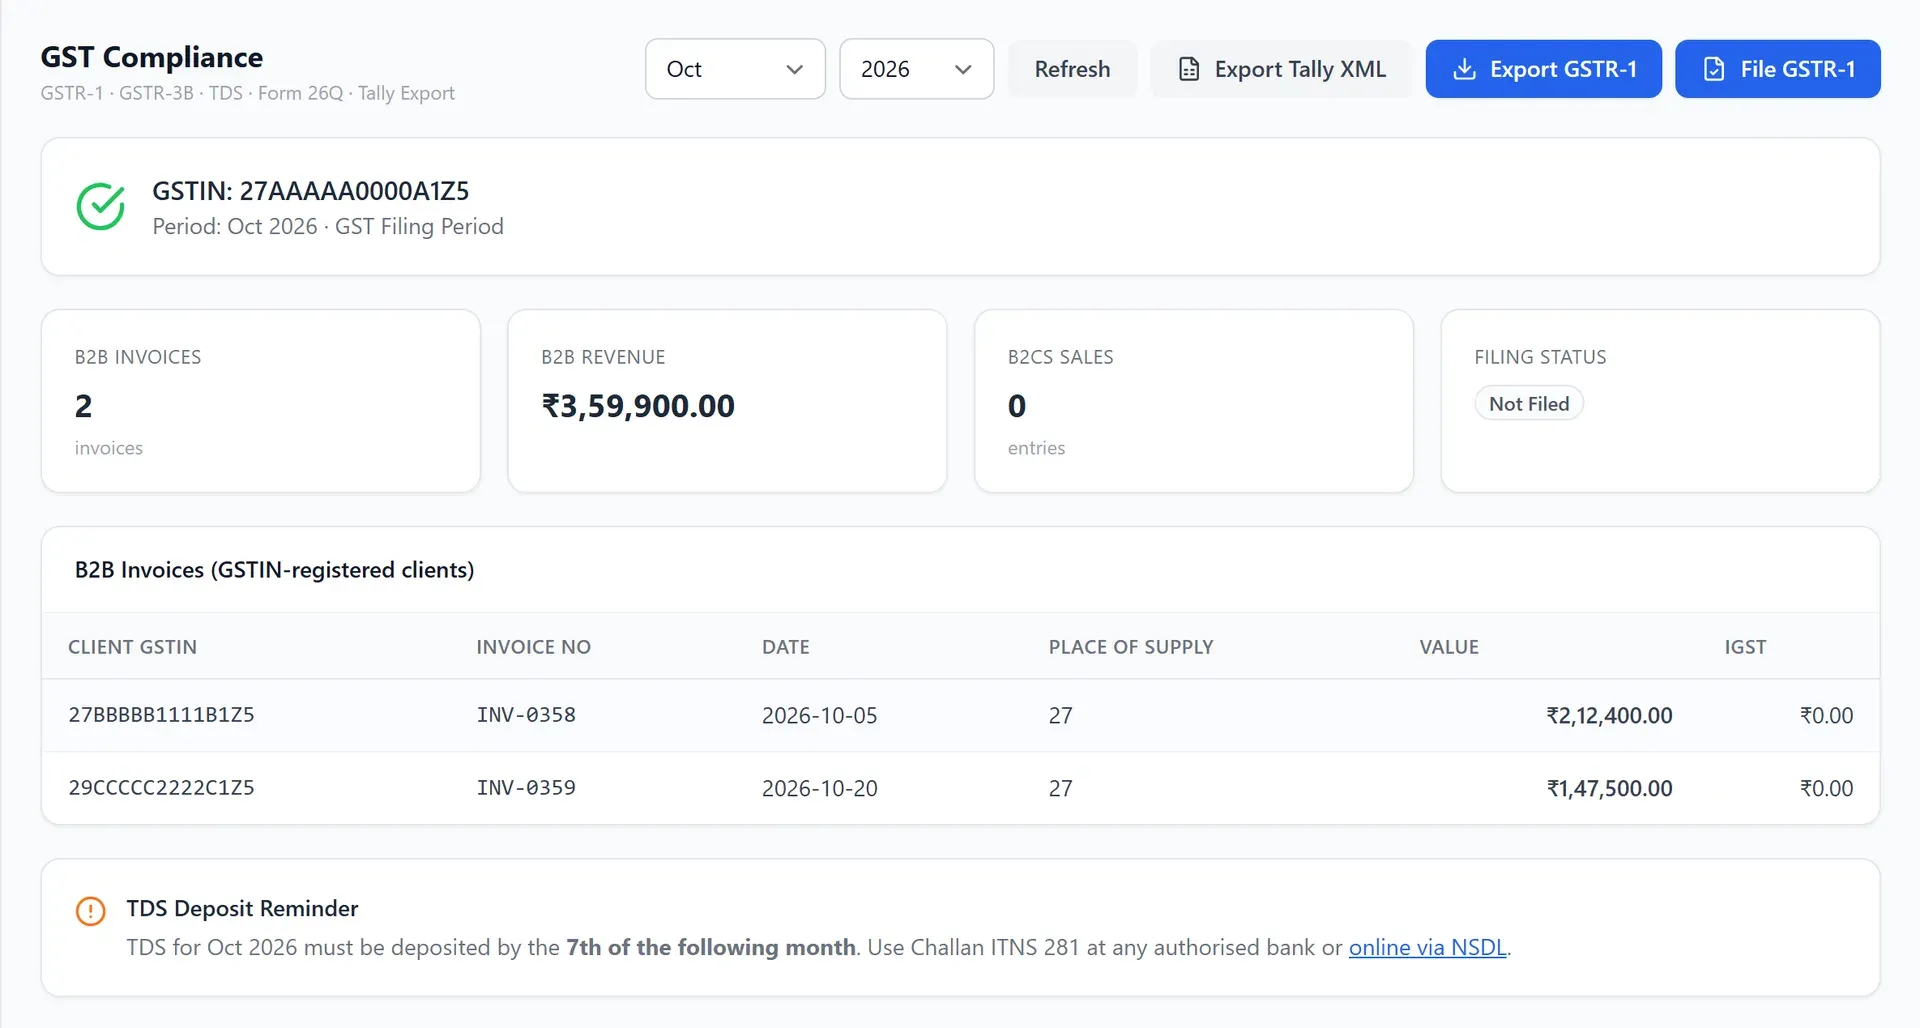Click invoice number INV-0358

click(x=526, y=715)
